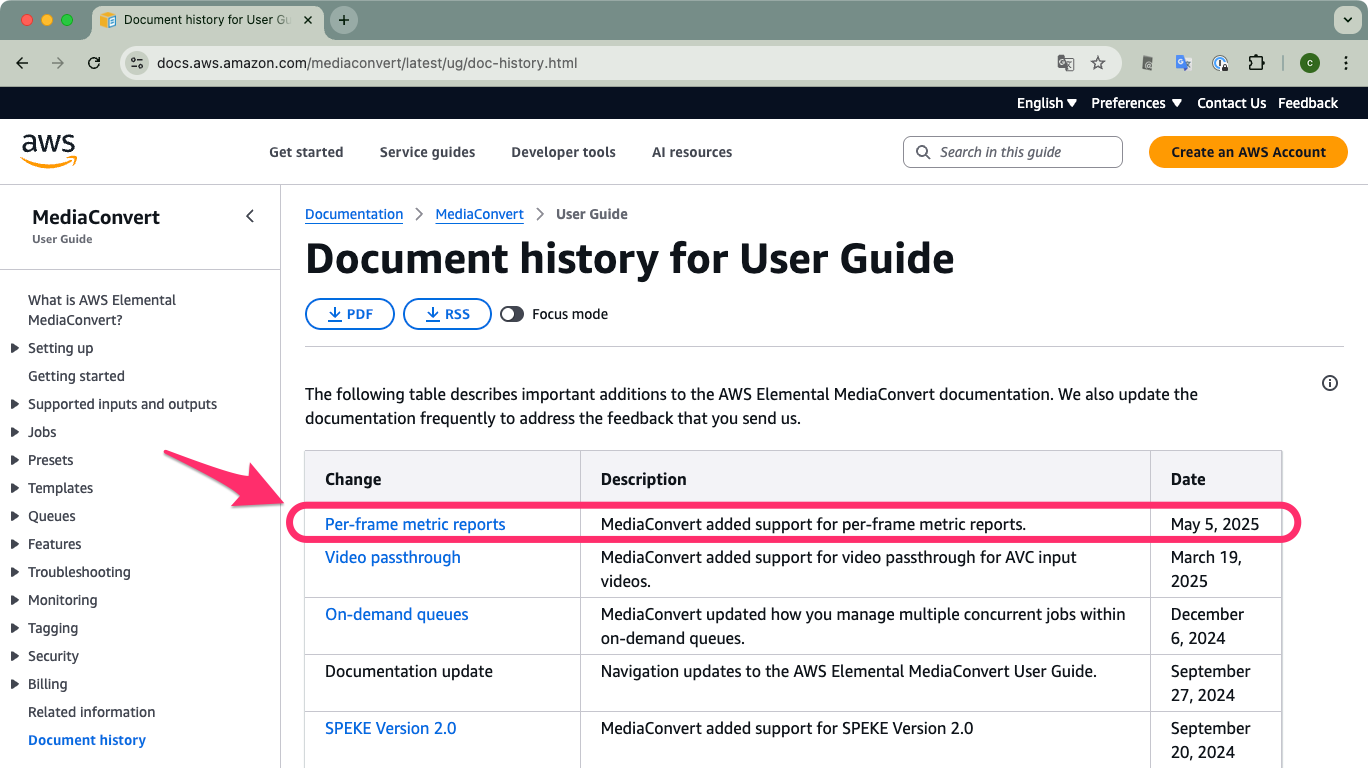
Task: Open the Video passthrough link
Action: (x=393, y=557)
